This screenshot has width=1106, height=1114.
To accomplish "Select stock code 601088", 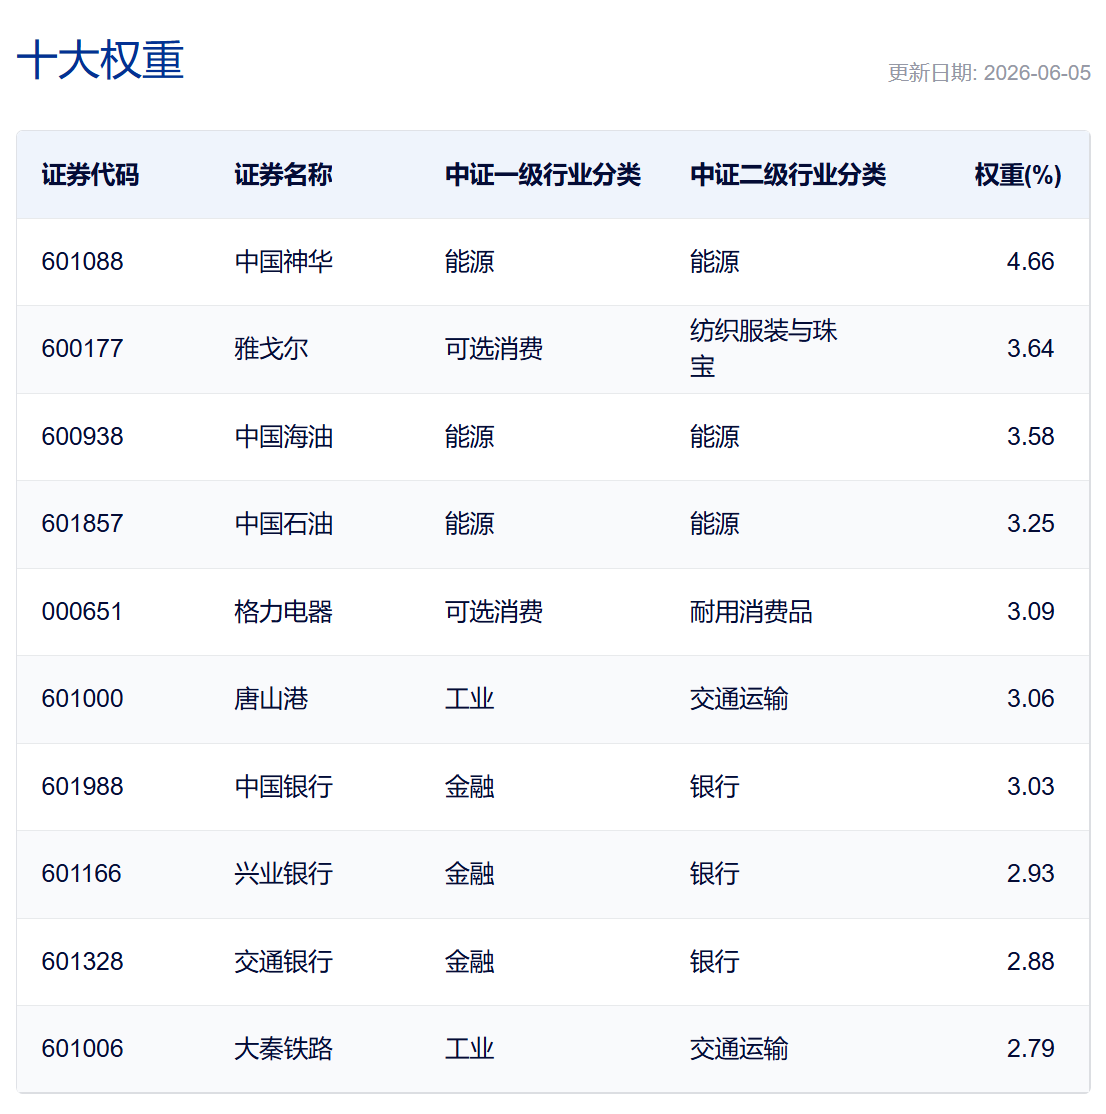I will click(82, 261).
